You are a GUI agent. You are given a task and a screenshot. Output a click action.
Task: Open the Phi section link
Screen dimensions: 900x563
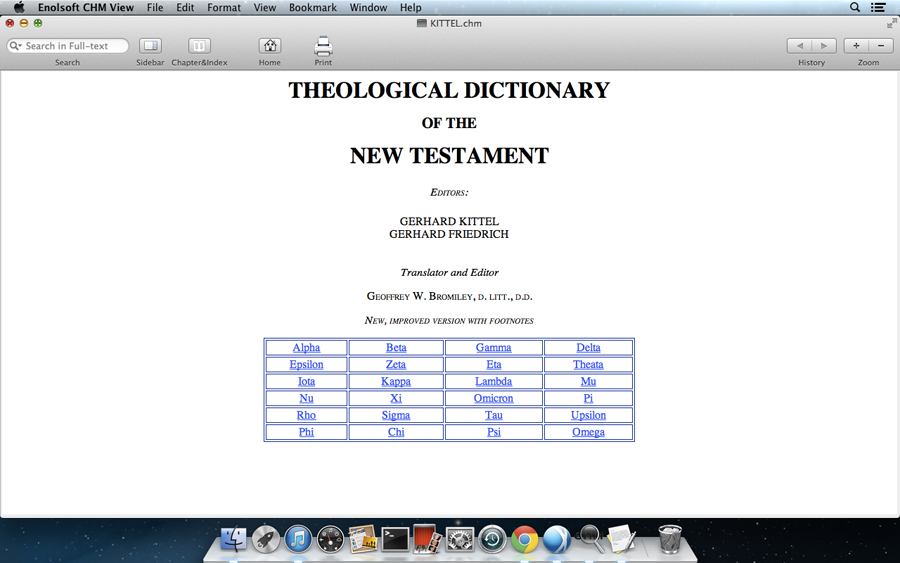click(307, 432)
